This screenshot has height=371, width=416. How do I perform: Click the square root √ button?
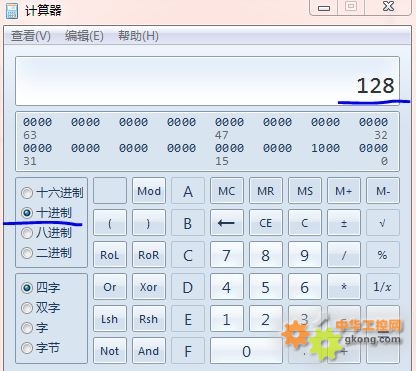[383, 223]
